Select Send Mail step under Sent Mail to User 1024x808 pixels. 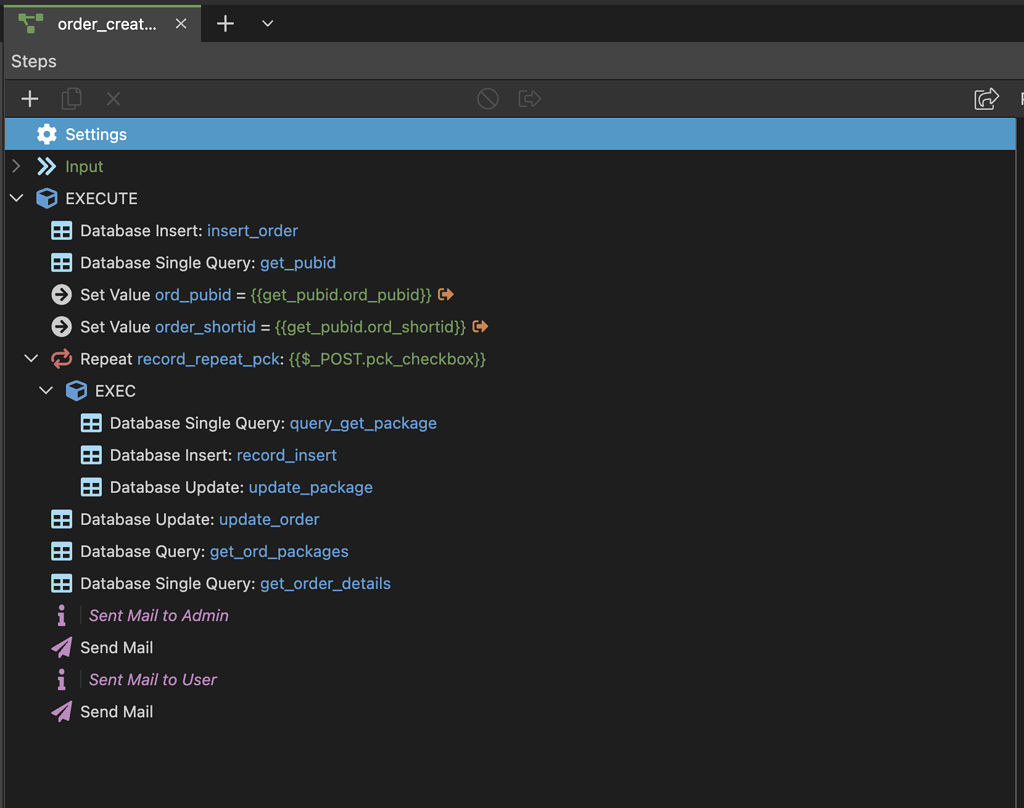point(116,712)
